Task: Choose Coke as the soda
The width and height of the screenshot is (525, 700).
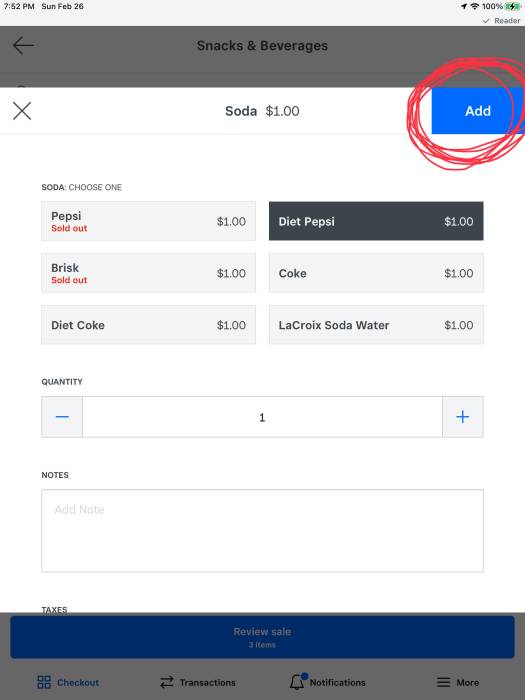Action: [x=376, y=273]
